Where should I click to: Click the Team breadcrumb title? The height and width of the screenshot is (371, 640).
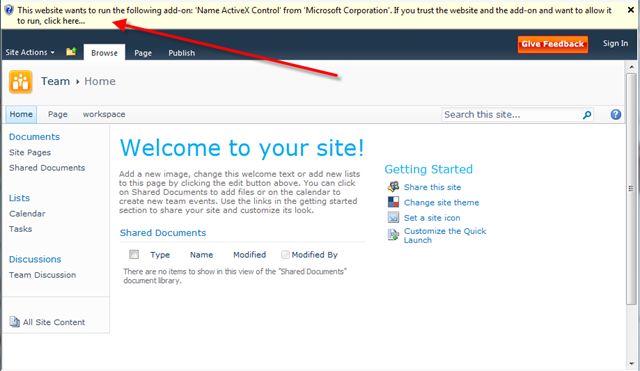point(55,81)
